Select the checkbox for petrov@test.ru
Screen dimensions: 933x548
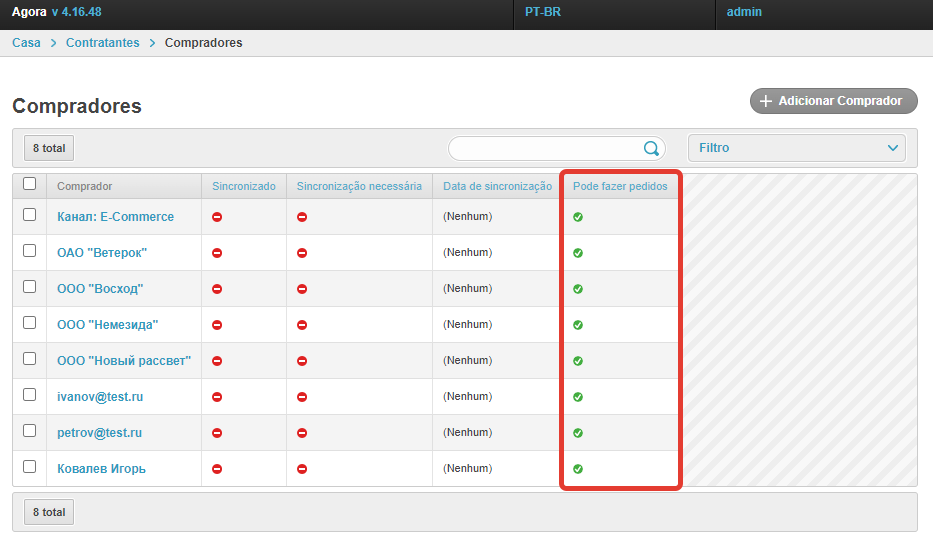pos(29,430)
